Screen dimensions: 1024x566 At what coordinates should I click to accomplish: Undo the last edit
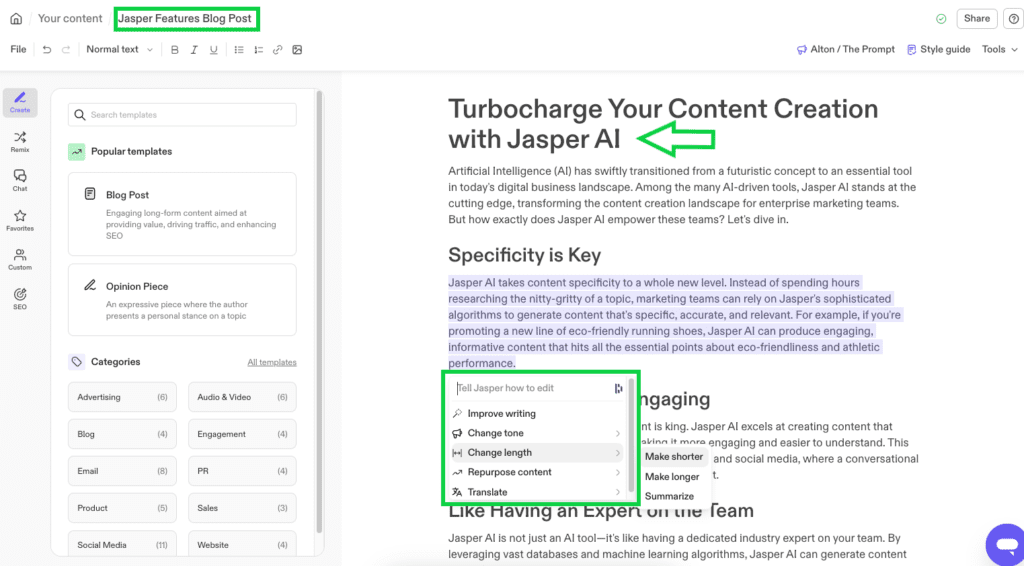tap(46, 50)
